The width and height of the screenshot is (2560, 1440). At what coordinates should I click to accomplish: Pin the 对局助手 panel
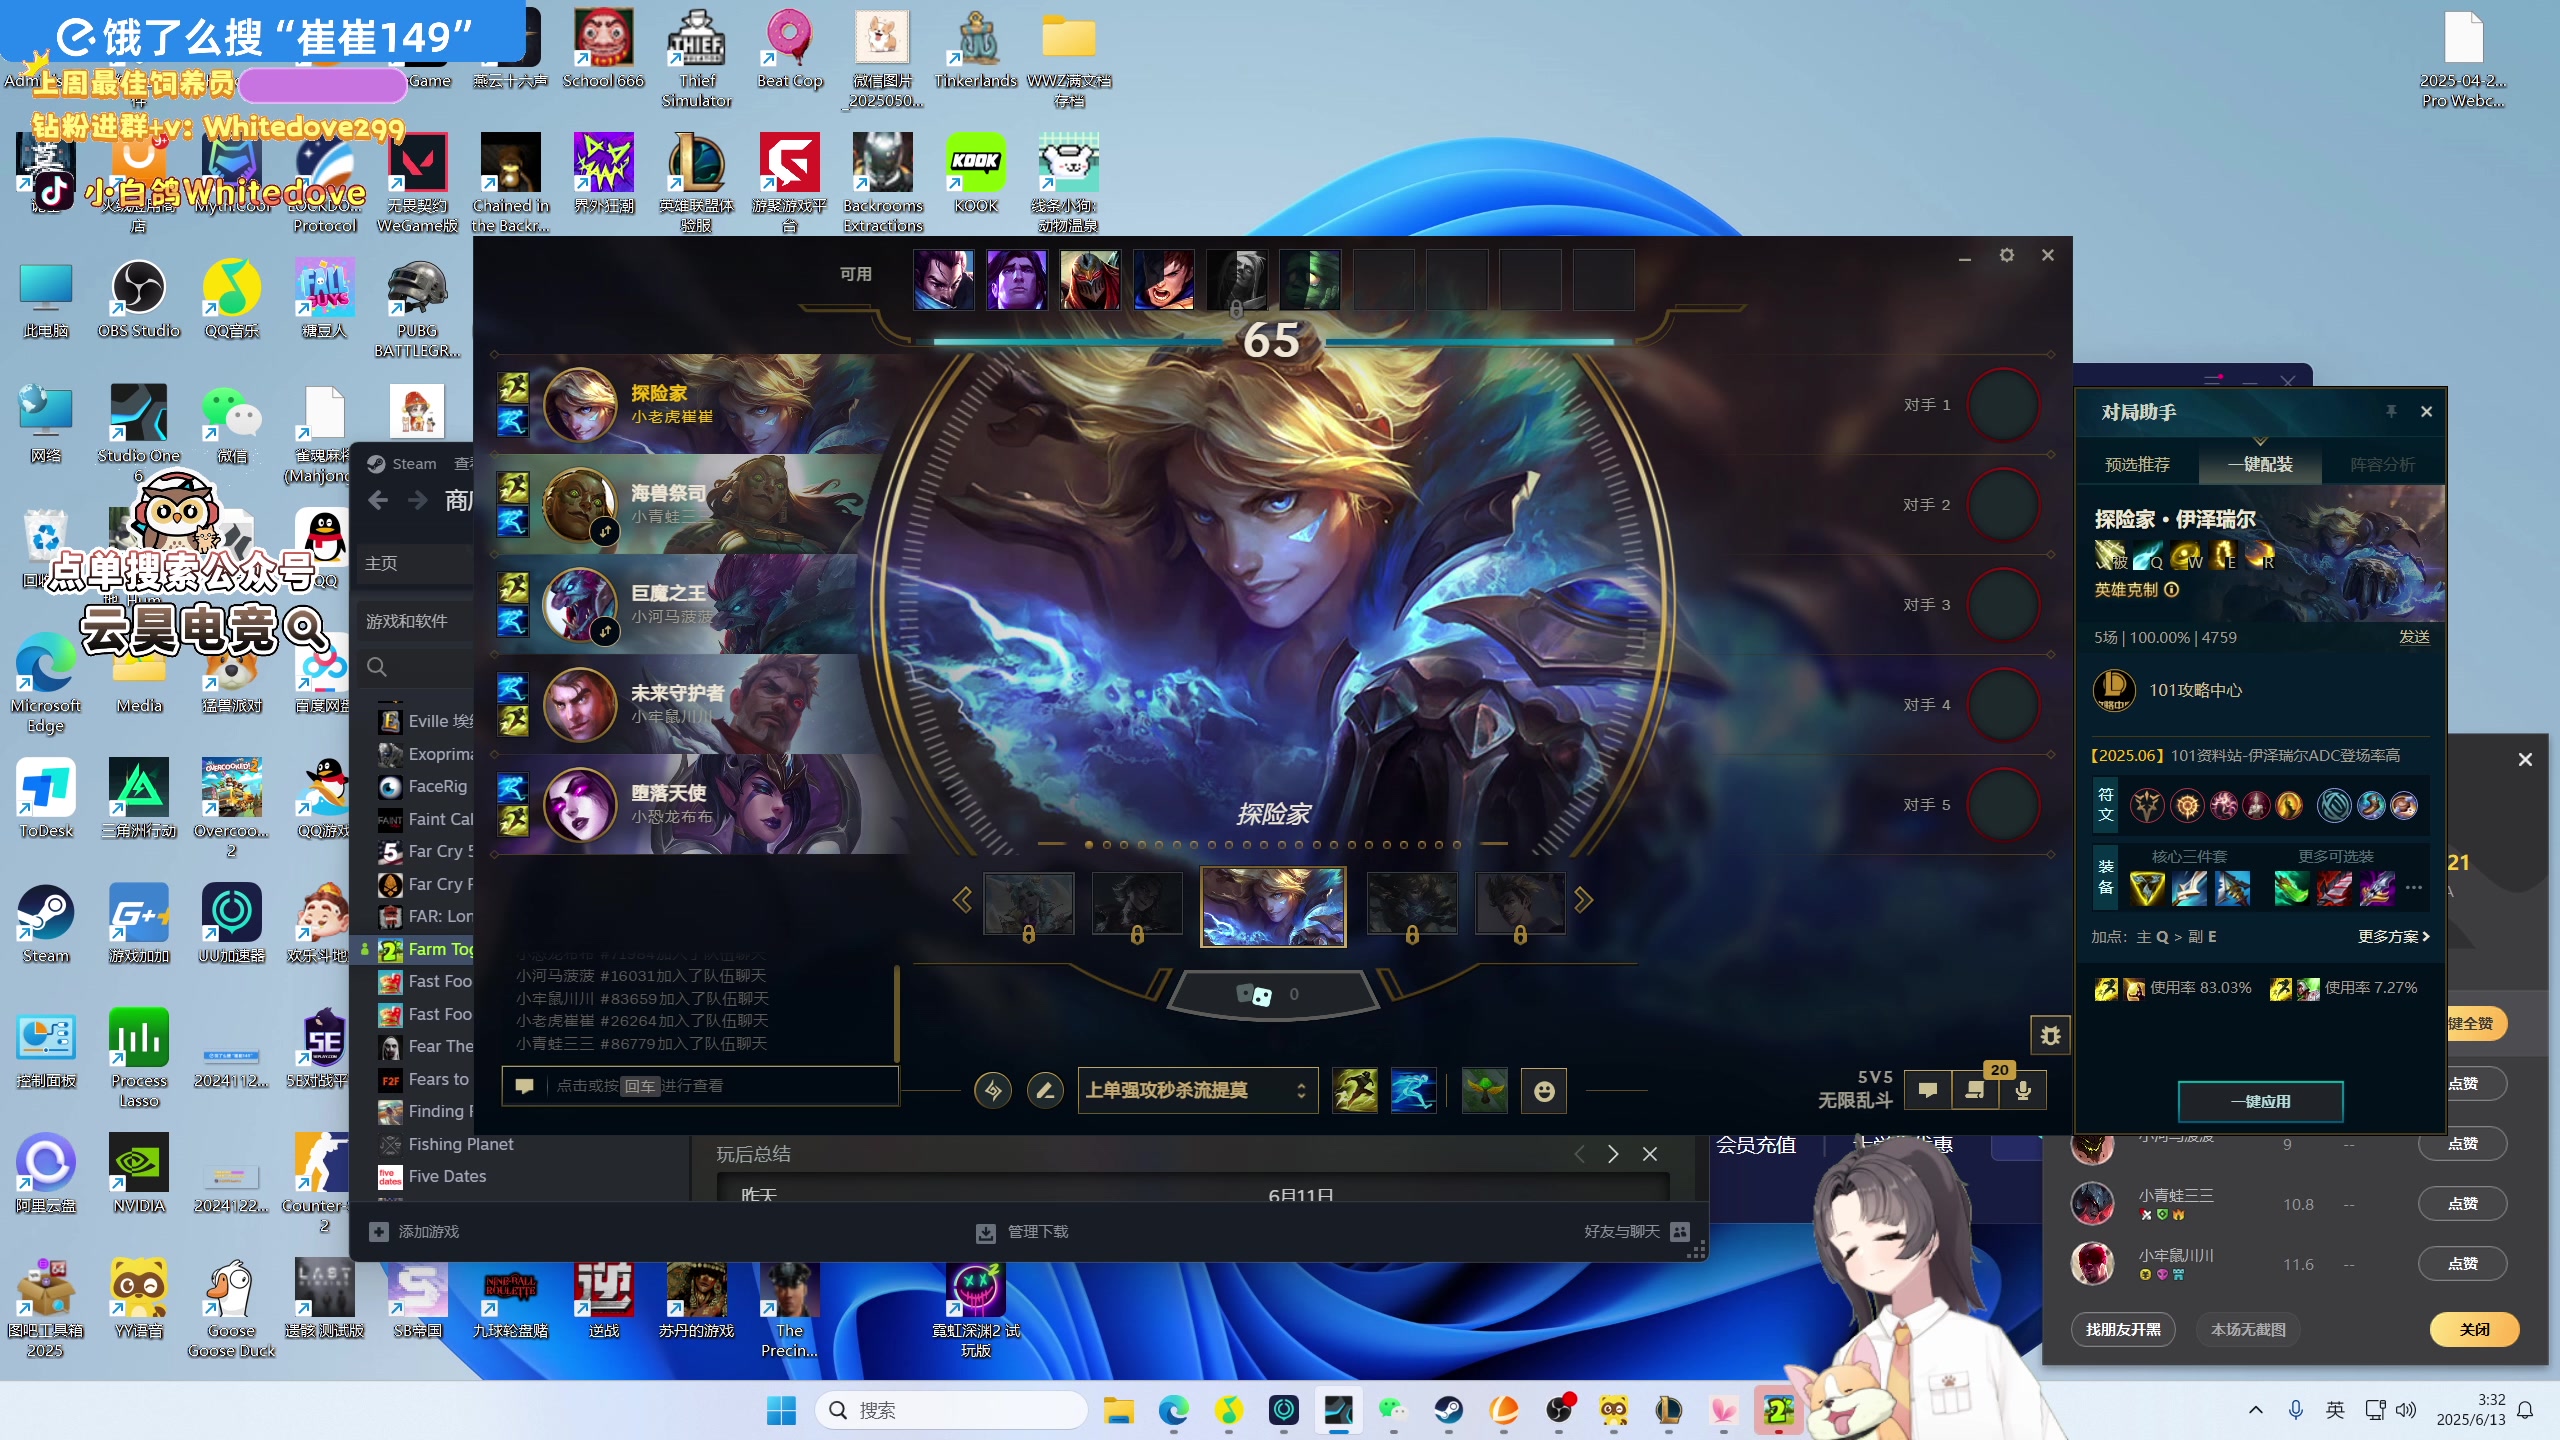[2391, 411]
